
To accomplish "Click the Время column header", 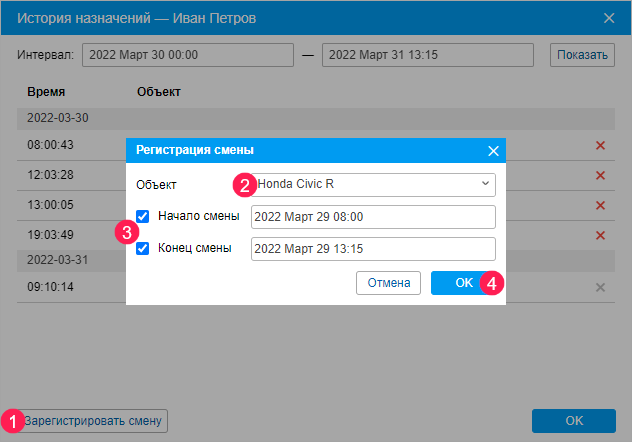I will pos(46,92).
